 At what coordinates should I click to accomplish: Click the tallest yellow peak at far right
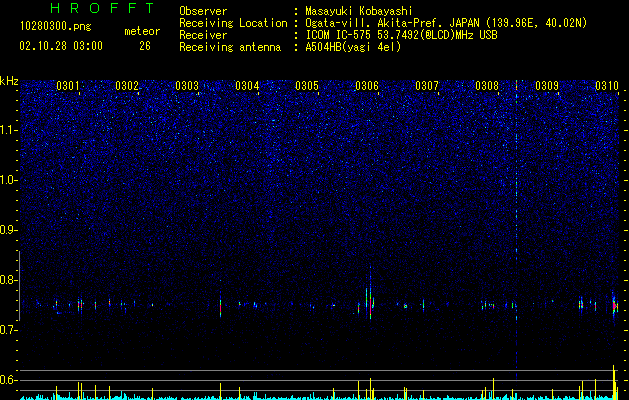pos(614,382)
